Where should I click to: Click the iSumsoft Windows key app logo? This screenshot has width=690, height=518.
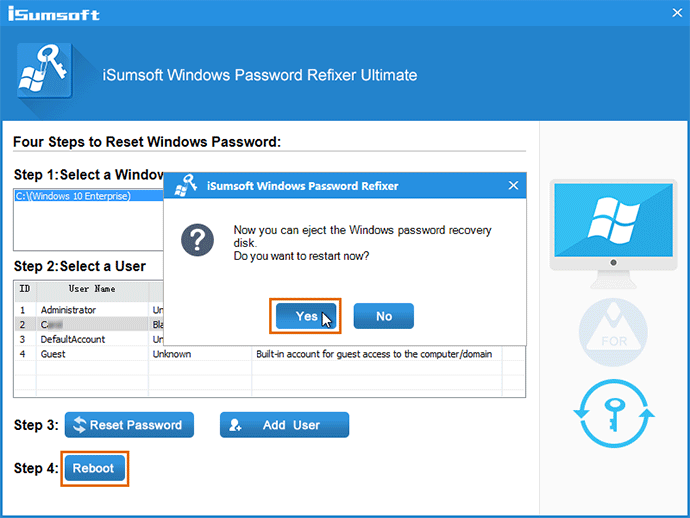pyautogui.click(x=44, y=70)
